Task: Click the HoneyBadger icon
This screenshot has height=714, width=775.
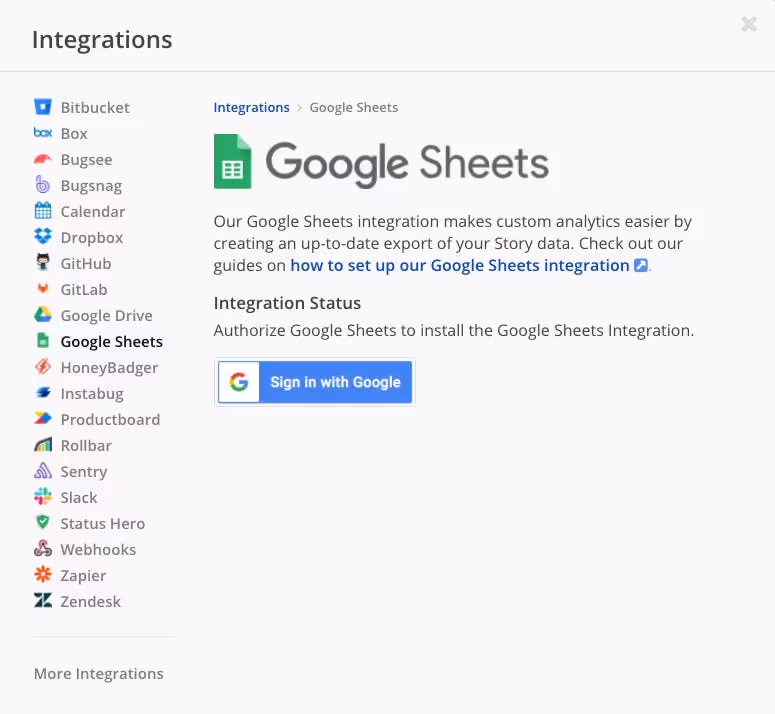Action: click(43, 367)
